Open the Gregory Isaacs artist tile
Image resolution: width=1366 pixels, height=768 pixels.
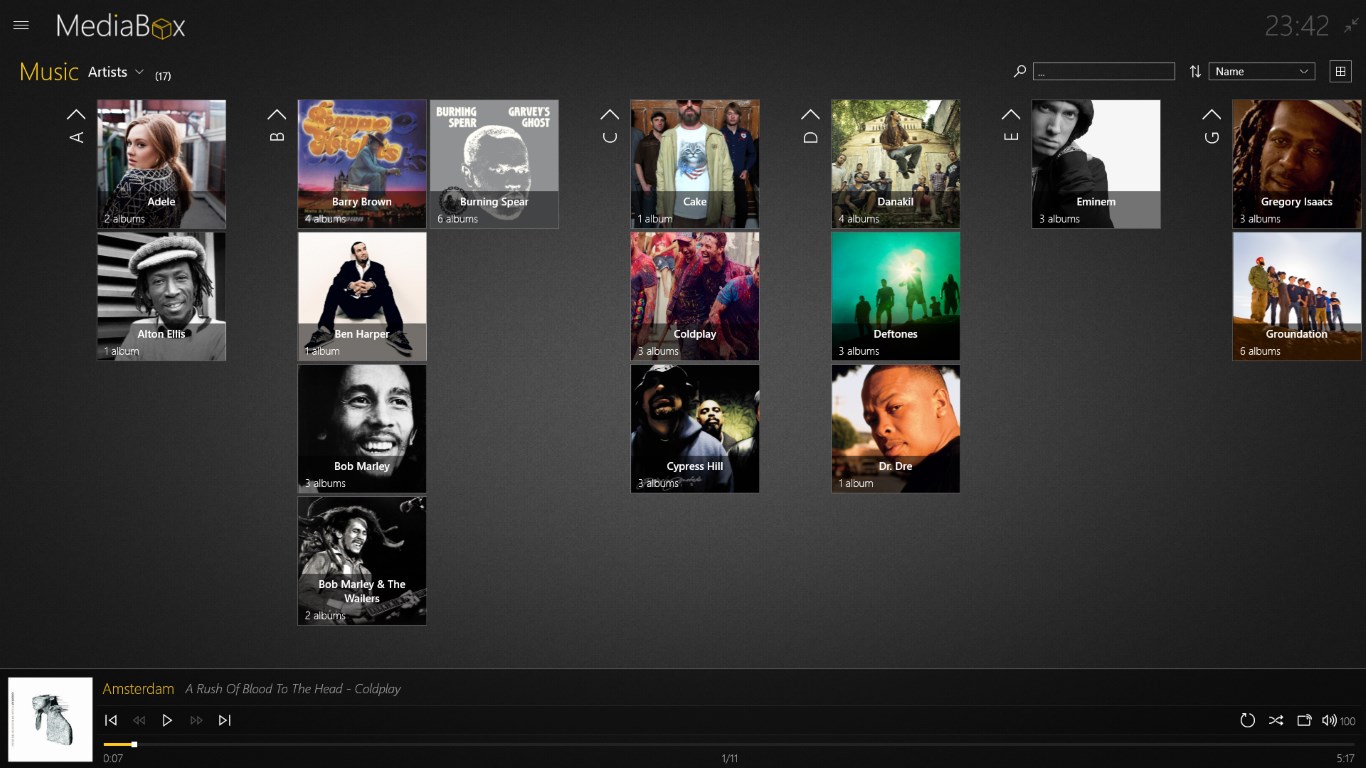1297,164
